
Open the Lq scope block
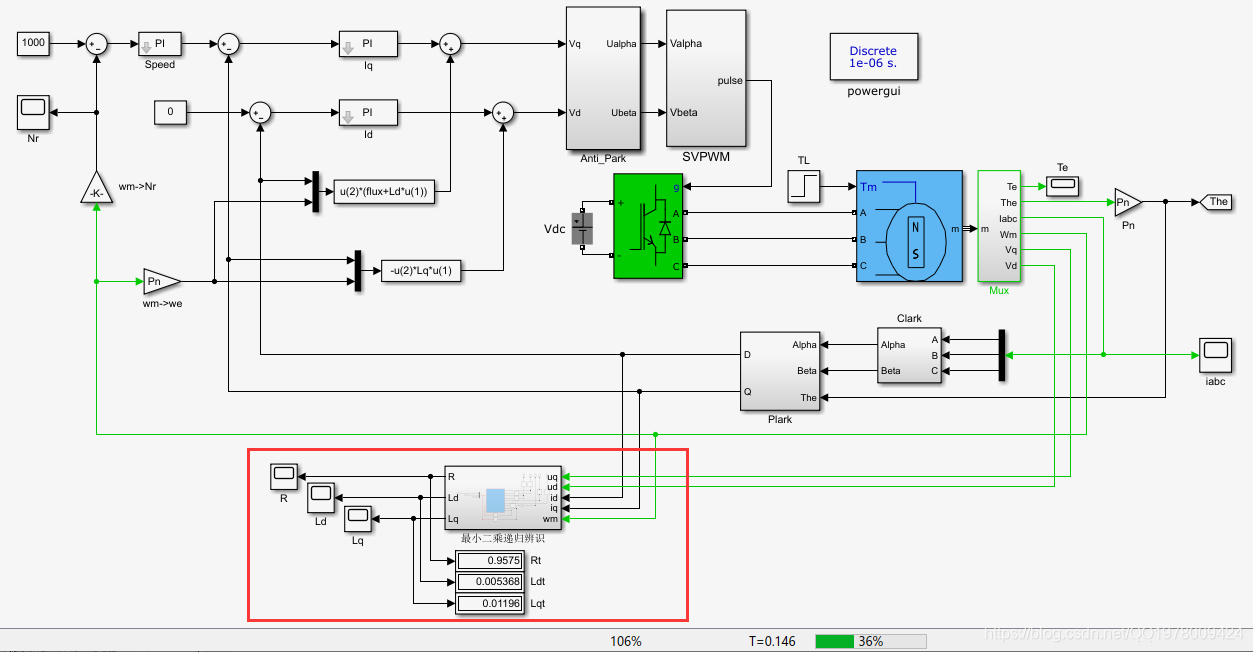pyautogui.click(x=359, y=518)
